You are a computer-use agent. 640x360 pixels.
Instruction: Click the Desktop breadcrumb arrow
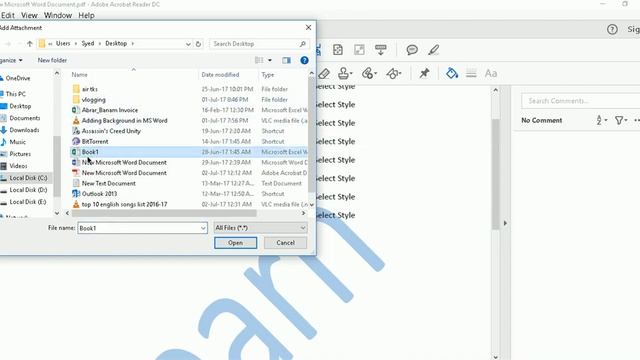(x=133, y=44)
